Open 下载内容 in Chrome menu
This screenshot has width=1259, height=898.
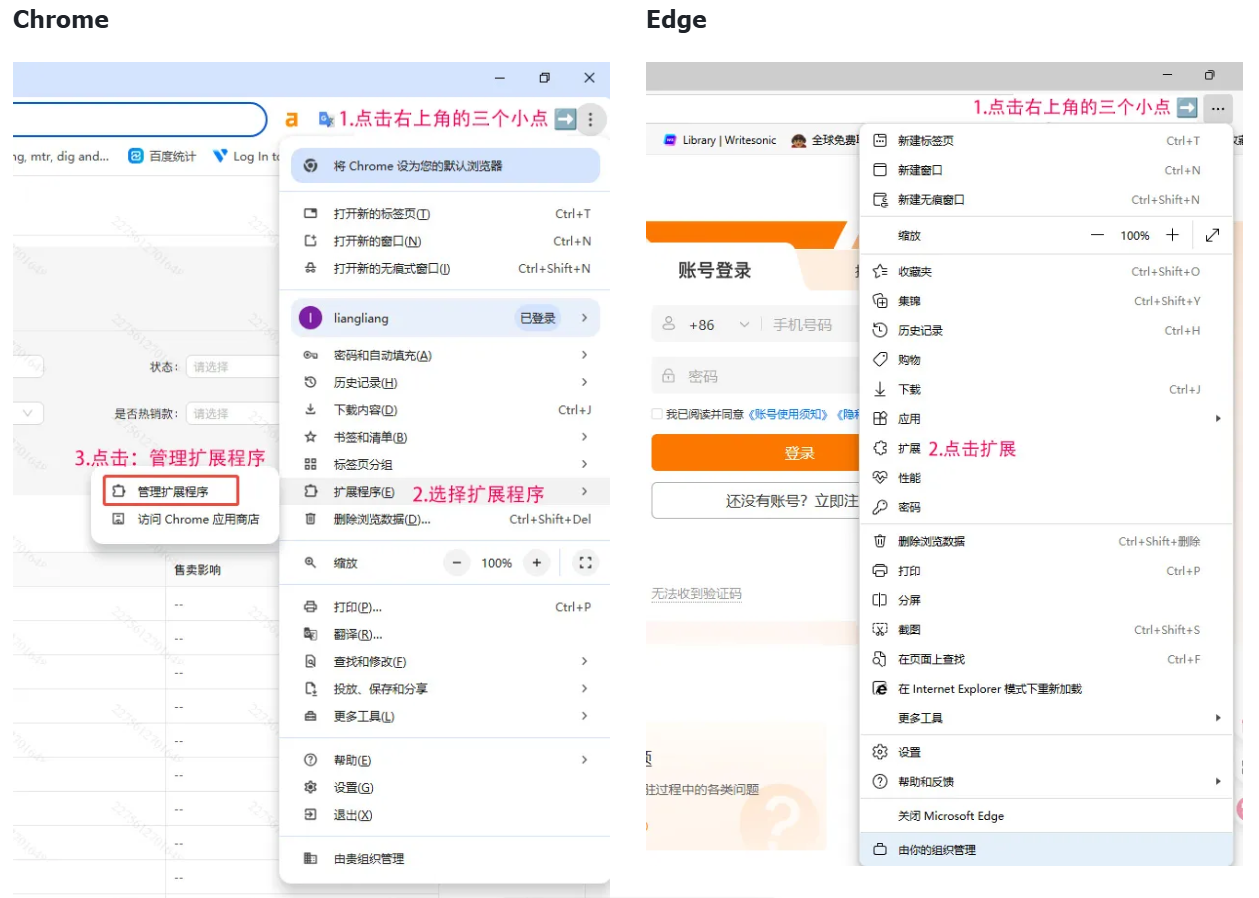pos(445,410)
